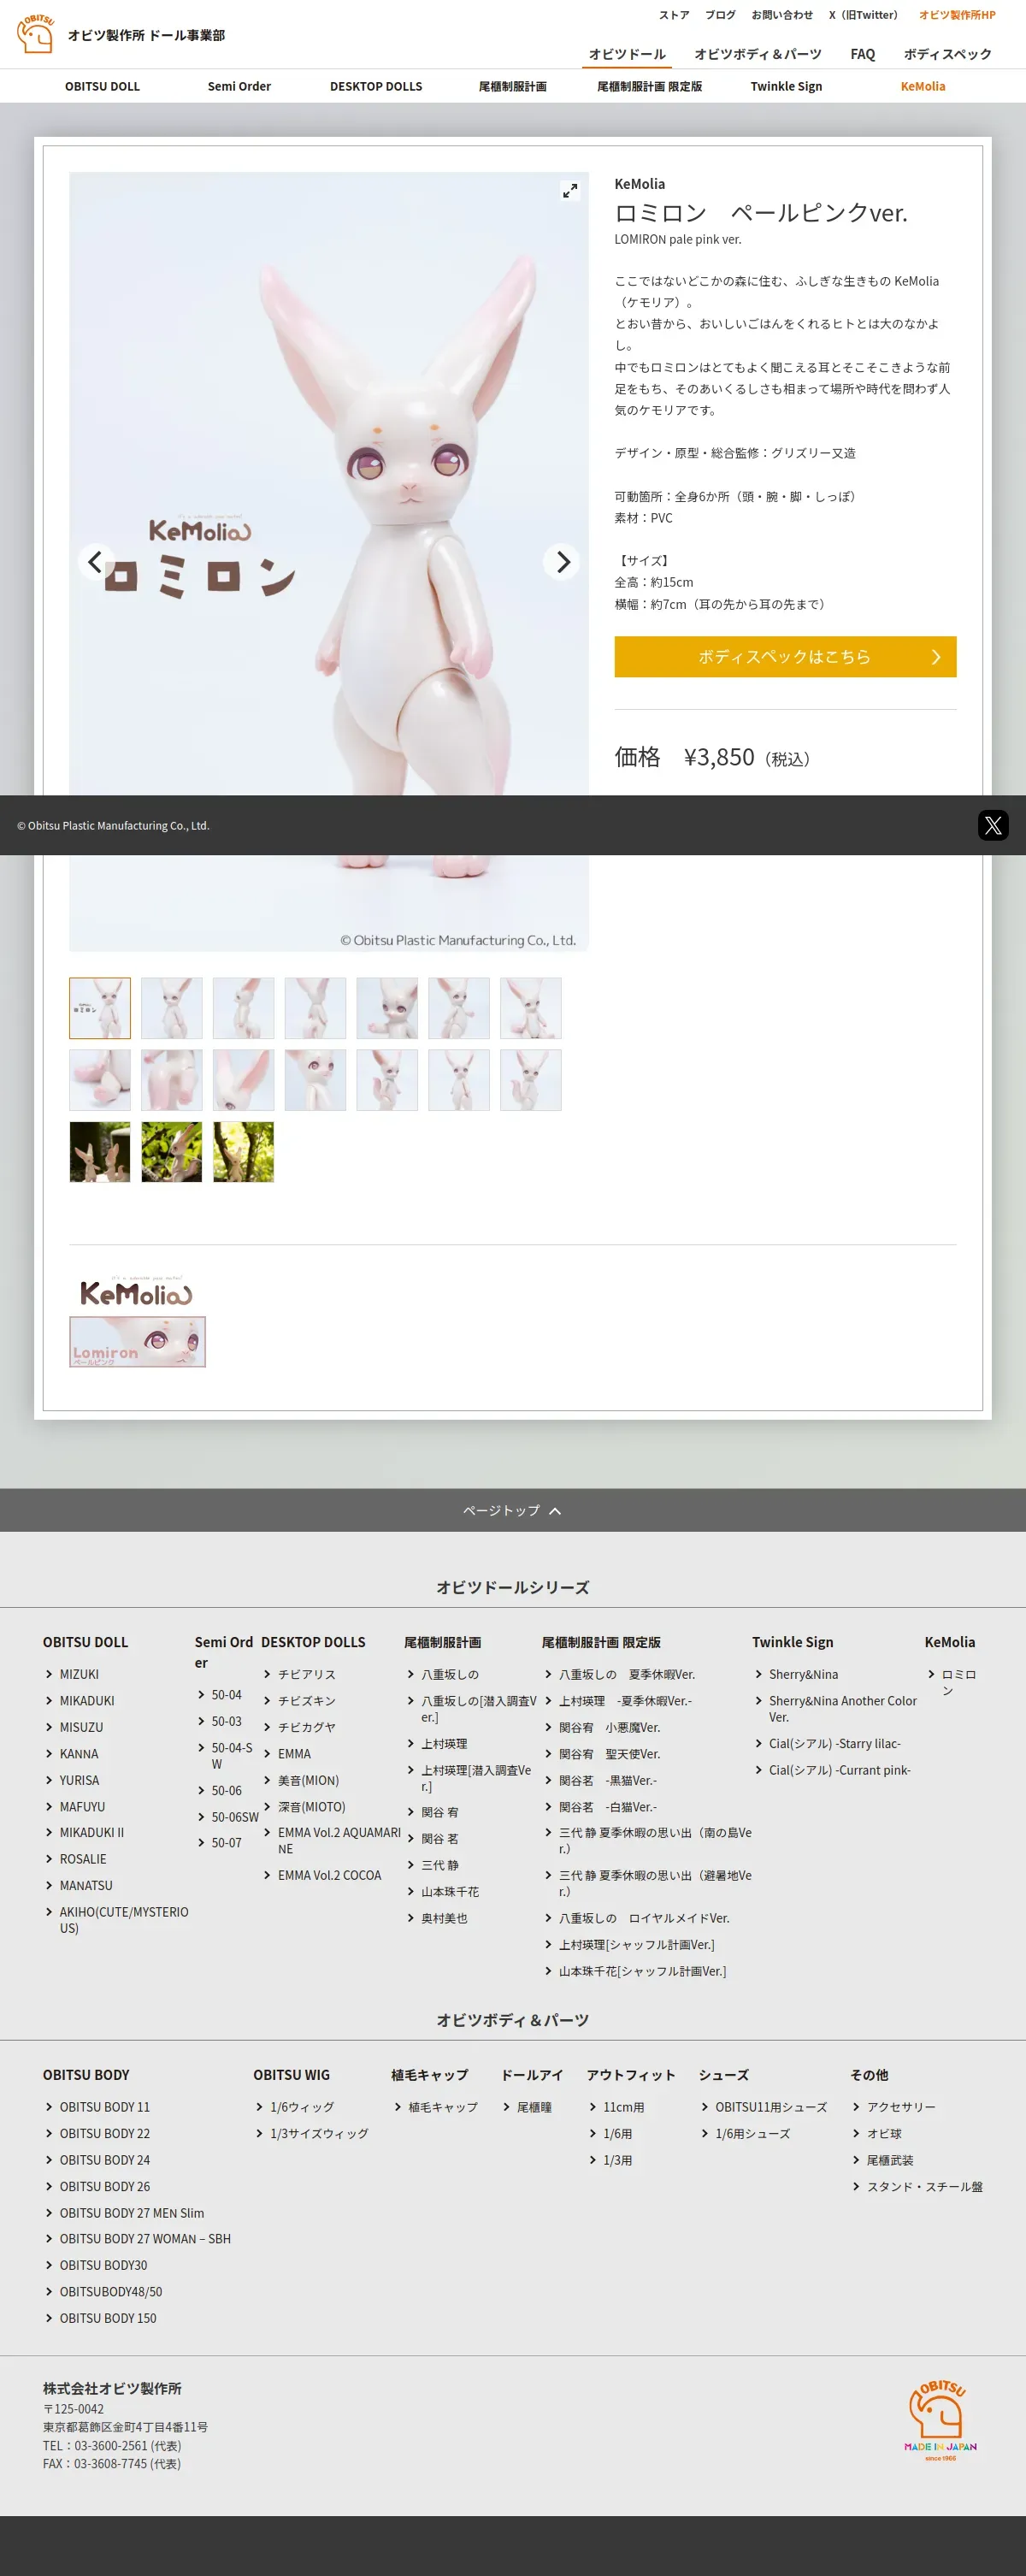Select OBITSU DOLL sub-menu item
Screen dimensions: 1026x2576
(x=102, y=86)
